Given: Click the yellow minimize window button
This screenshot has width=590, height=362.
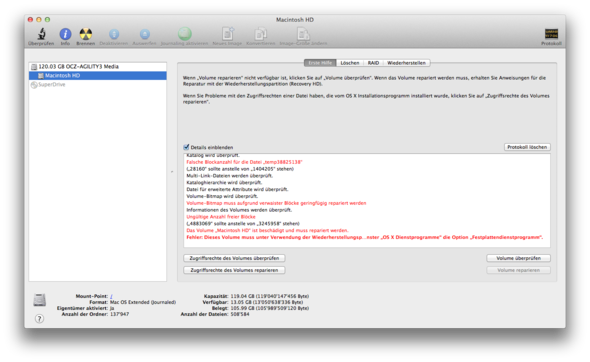Looking at the screenshot, I should [x=39, y=20].
